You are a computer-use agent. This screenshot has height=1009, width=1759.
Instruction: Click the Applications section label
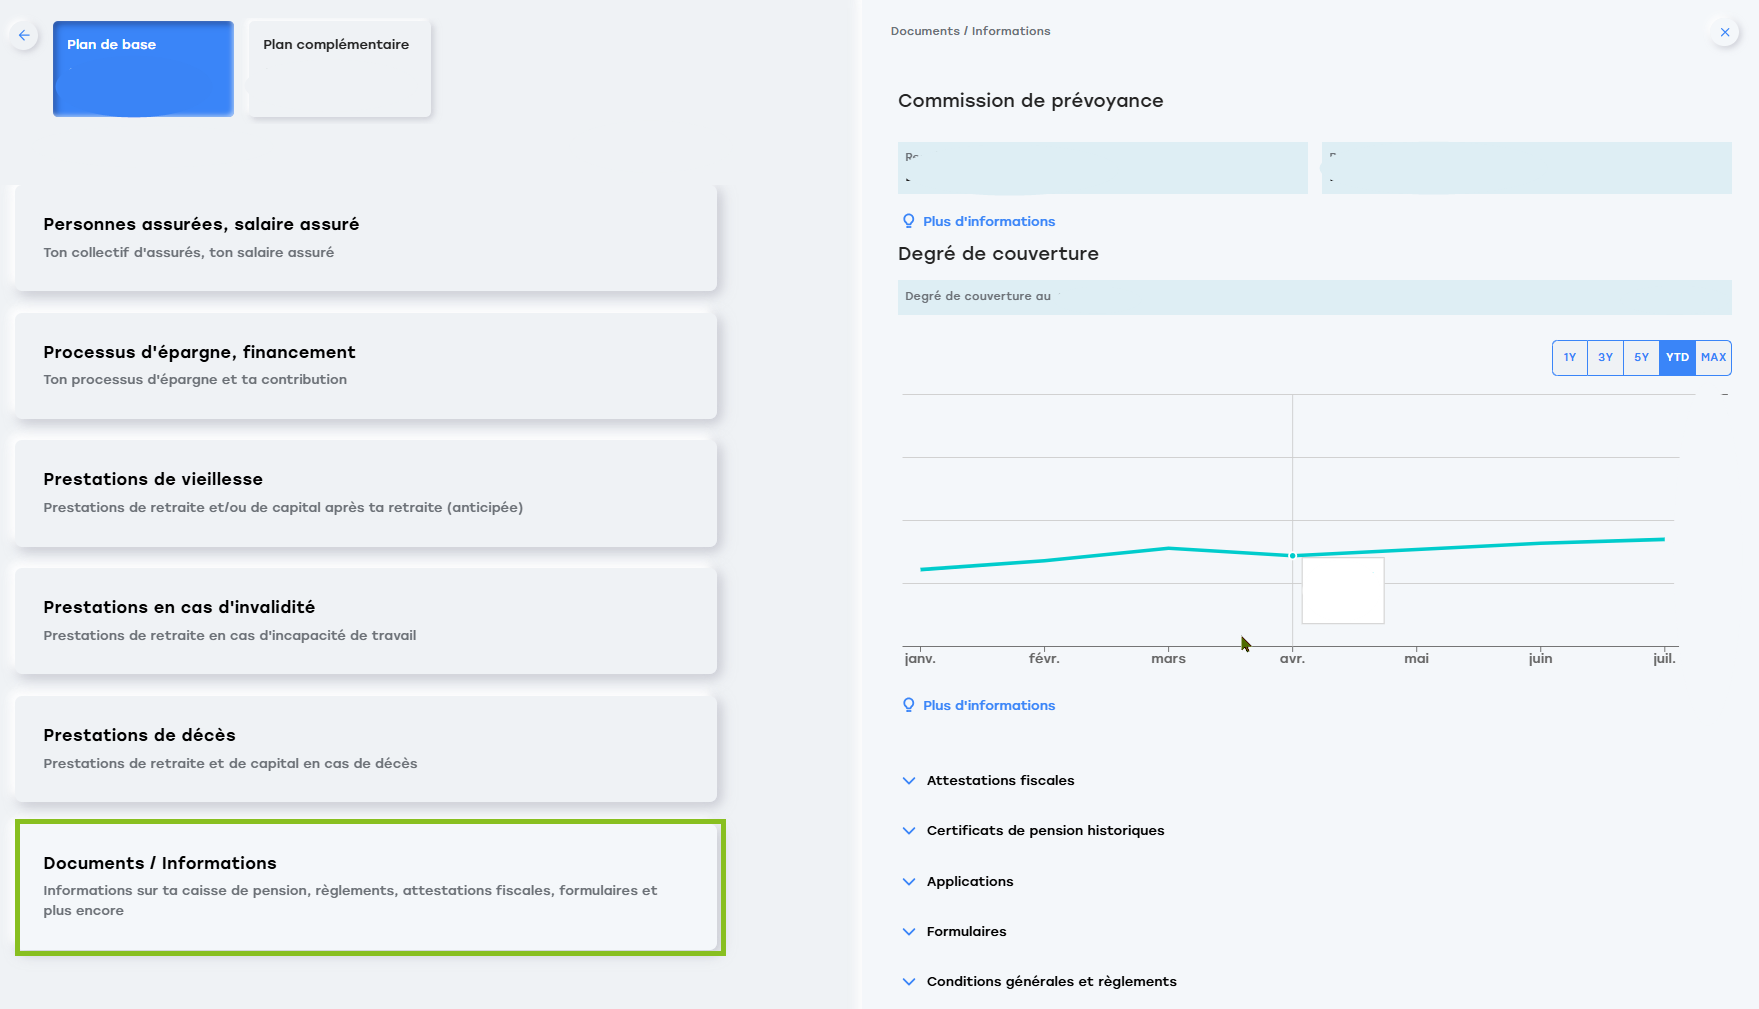coord(970,881)
